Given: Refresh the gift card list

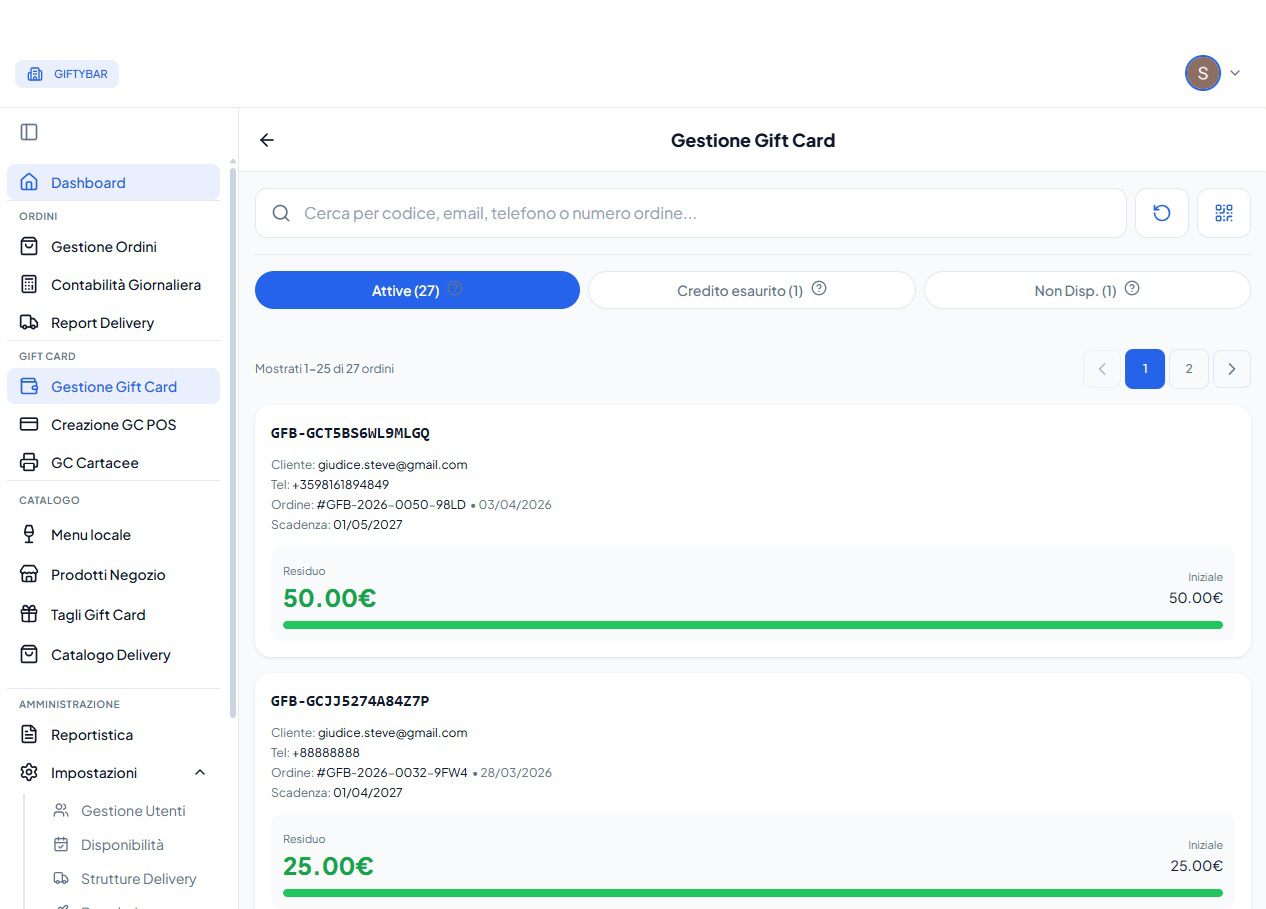Looking at the screenshot, I should (1162, 213).
